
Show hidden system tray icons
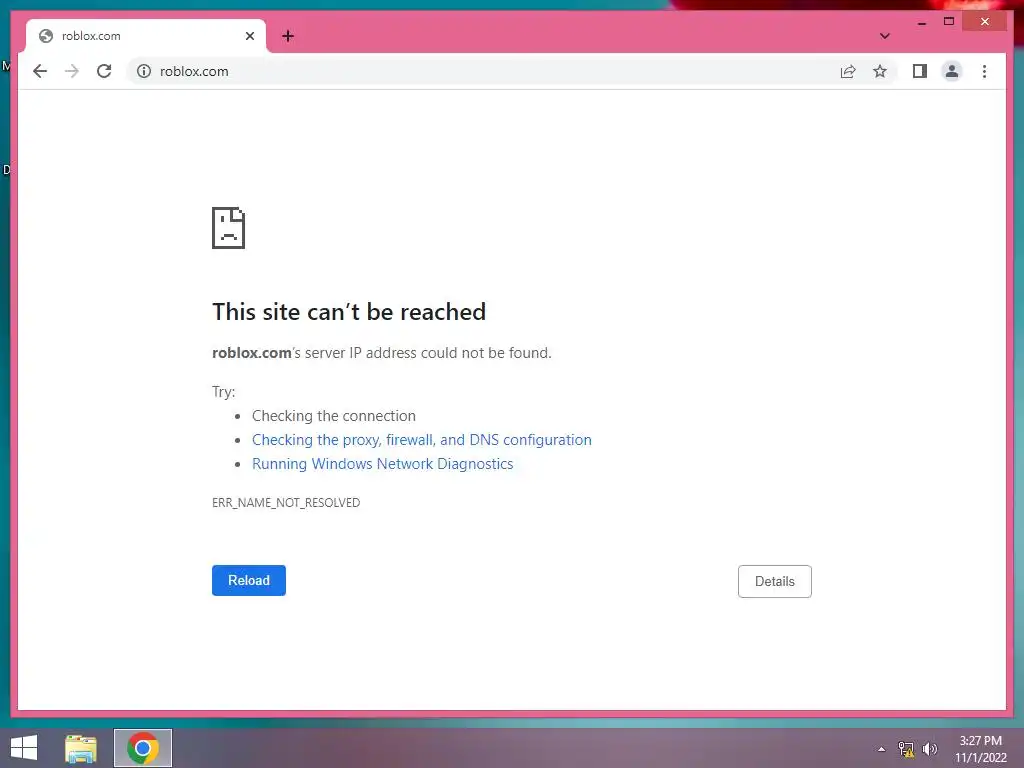(x=882, y=749)
